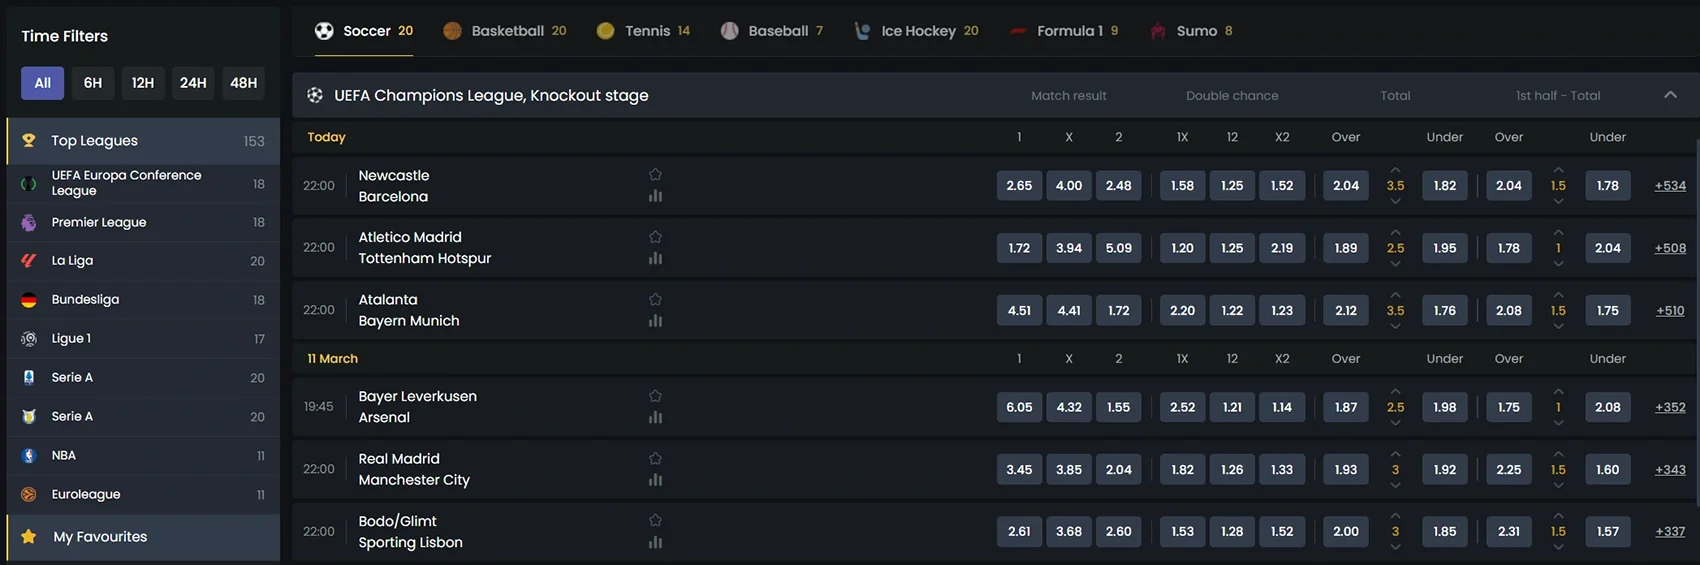Select Bayern Munich win at 1.72
1700x565 pixels.
point(1118,310)
